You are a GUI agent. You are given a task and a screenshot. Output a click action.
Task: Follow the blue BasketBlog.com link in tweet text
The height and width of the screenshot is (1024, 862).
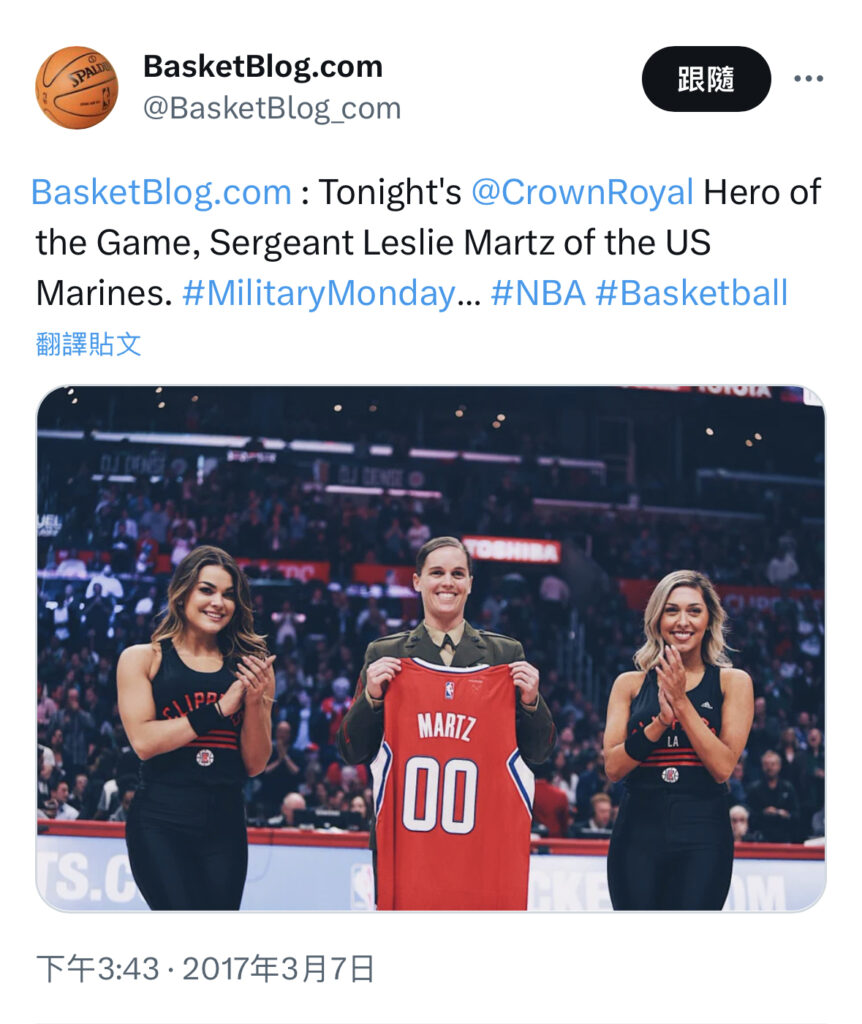point(161,191)
